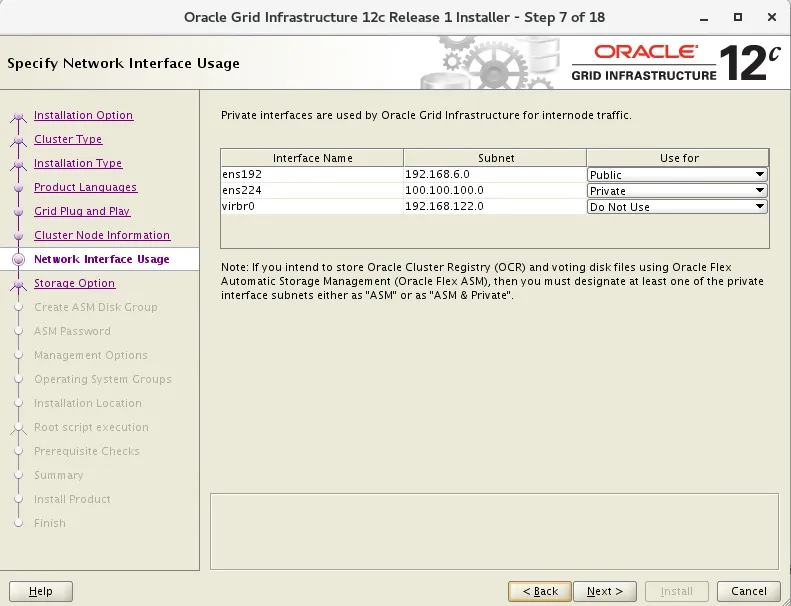Cancel the installer
Viewport: 791px width, 606px height.
[x=749, y=591]
